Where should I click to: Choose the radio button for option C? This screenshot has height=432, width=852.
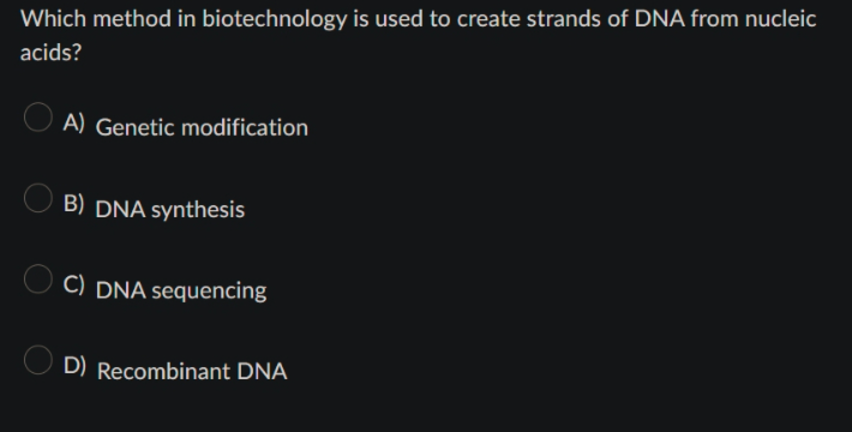point(38,279)
